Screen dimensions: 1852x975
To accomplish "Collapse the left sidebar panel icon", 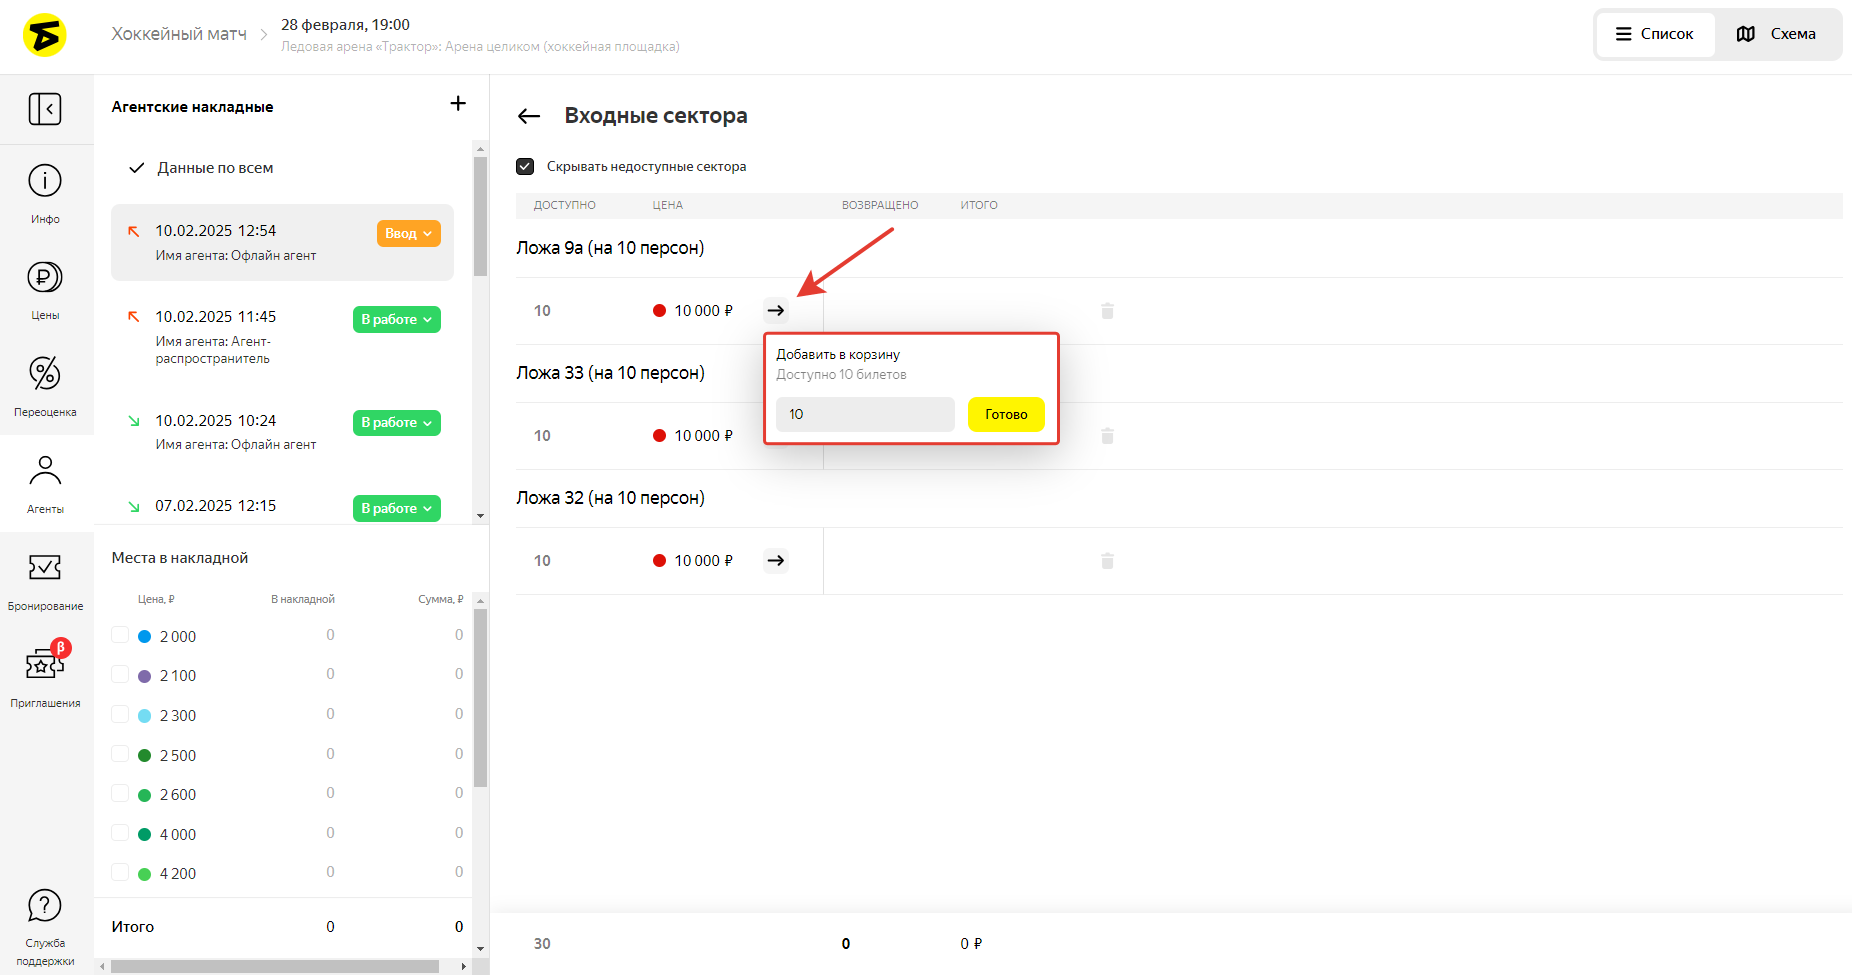I will point(45,109).
